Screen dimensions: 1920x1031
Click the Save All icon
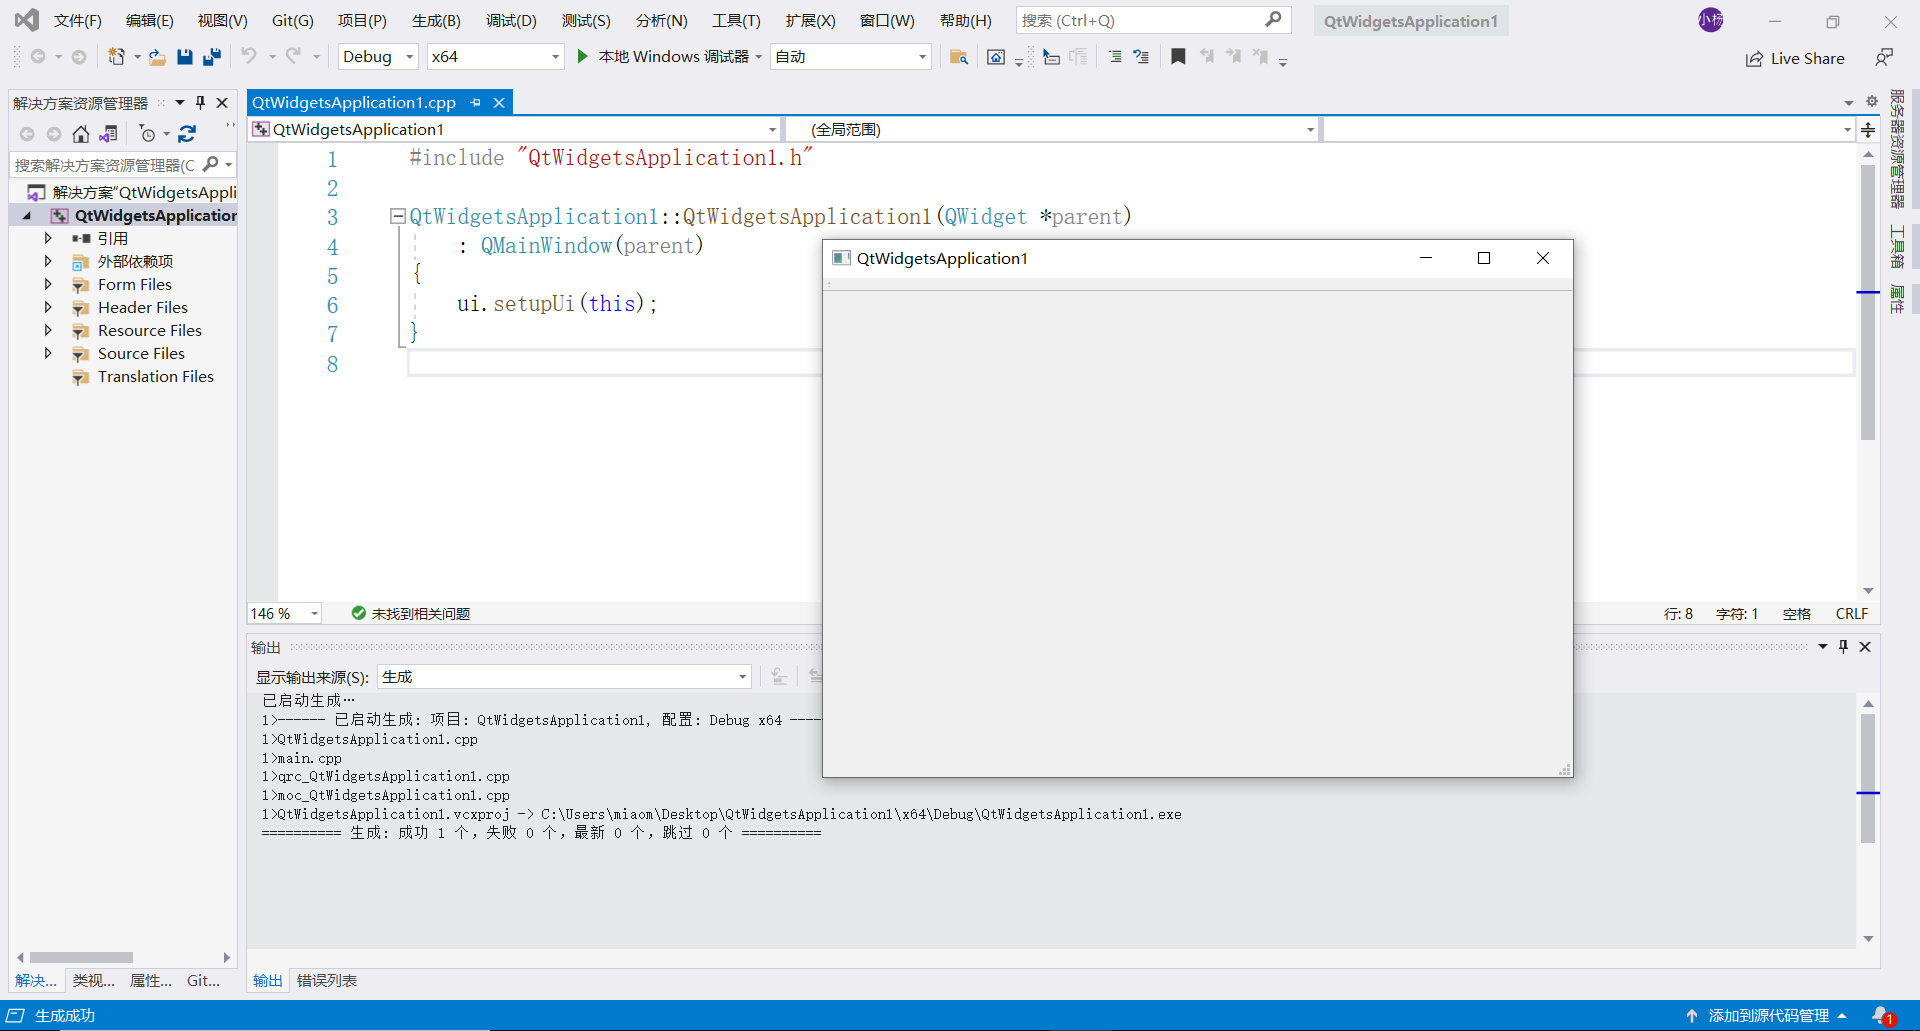click(211, 57)
